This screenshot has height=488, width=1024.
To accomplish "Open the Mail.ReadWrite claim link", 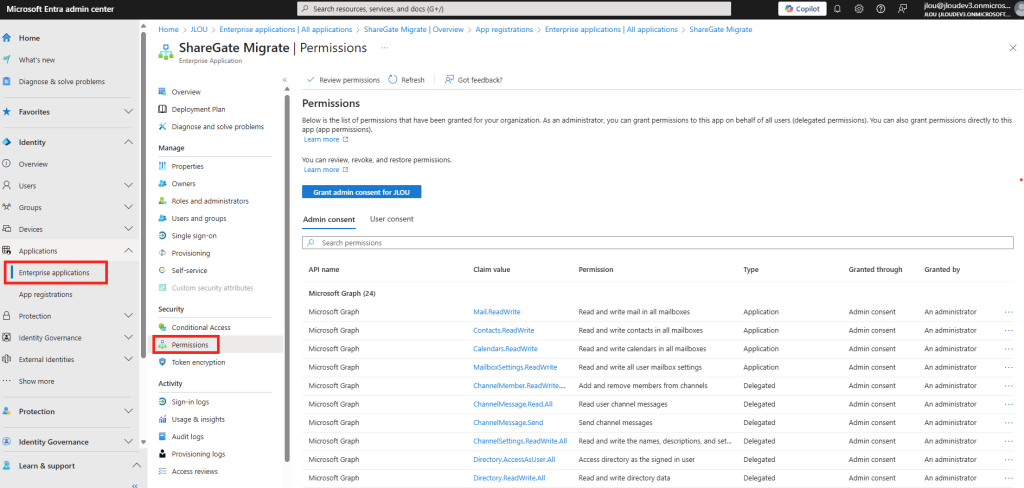I will click(496, 312).
